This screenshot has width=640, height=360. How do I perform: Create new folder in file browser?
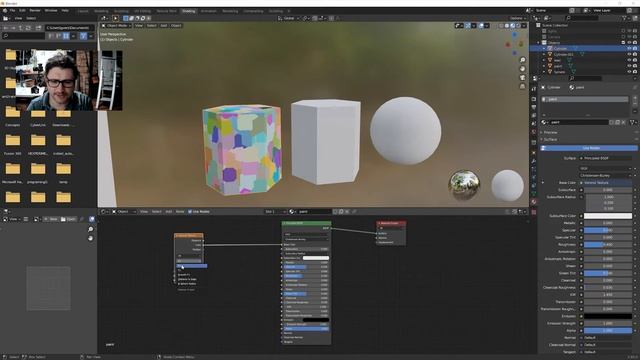click(x=38, y=28)
